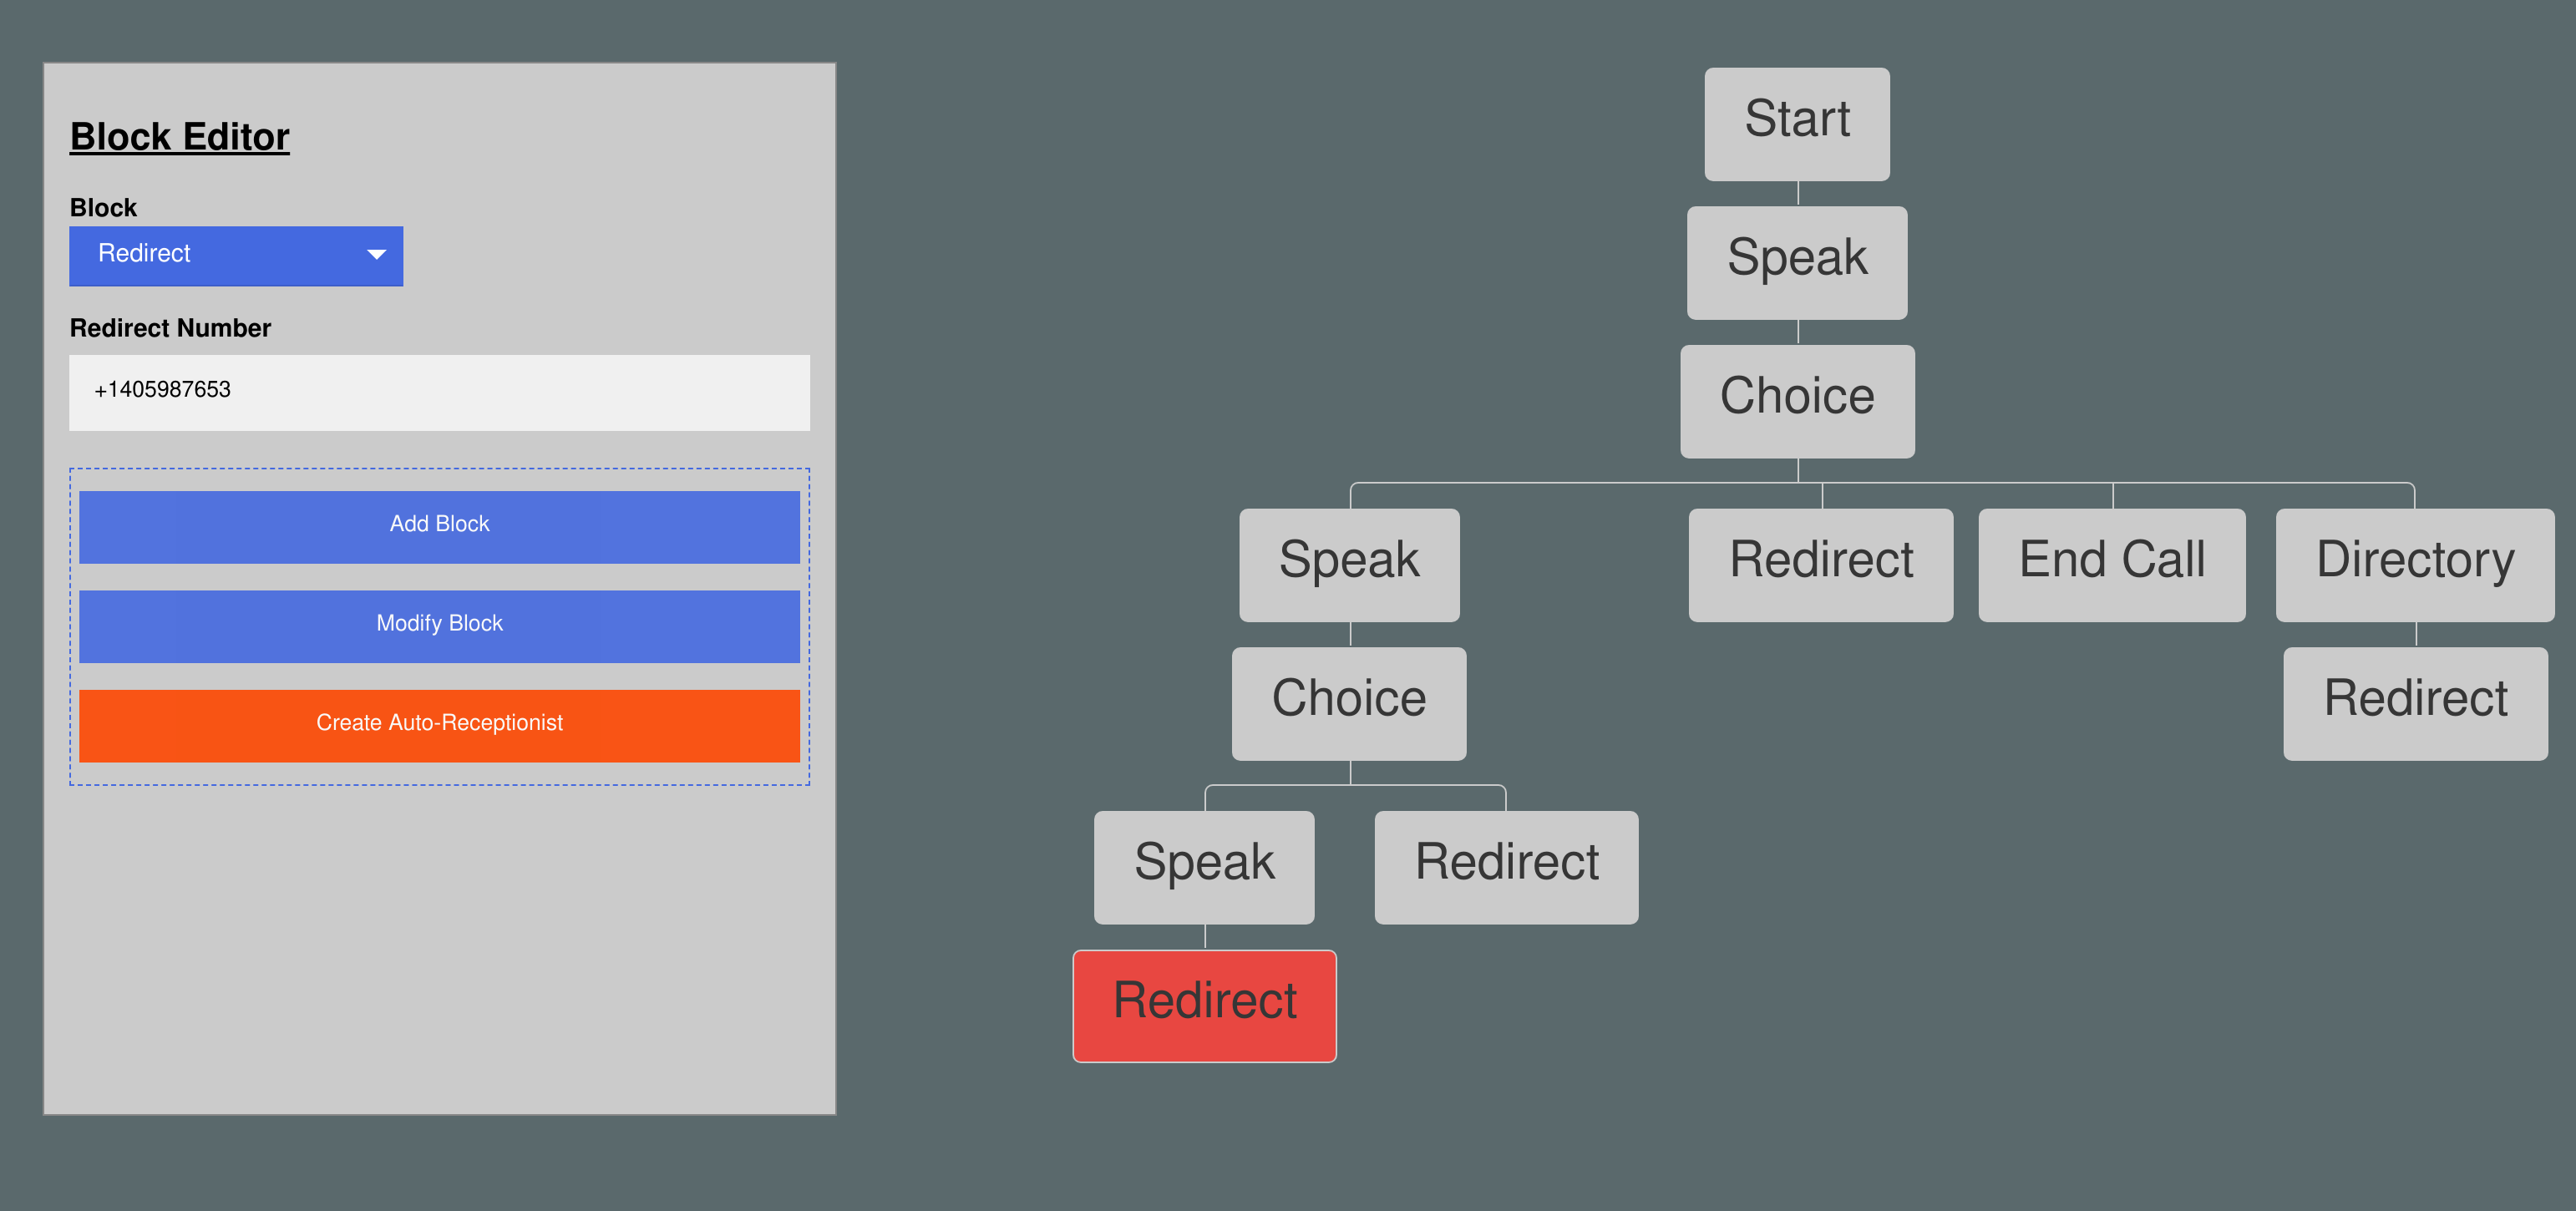Select the Speak node left of top Redirect
2576x1211 pixels.
coord(1348,564)
